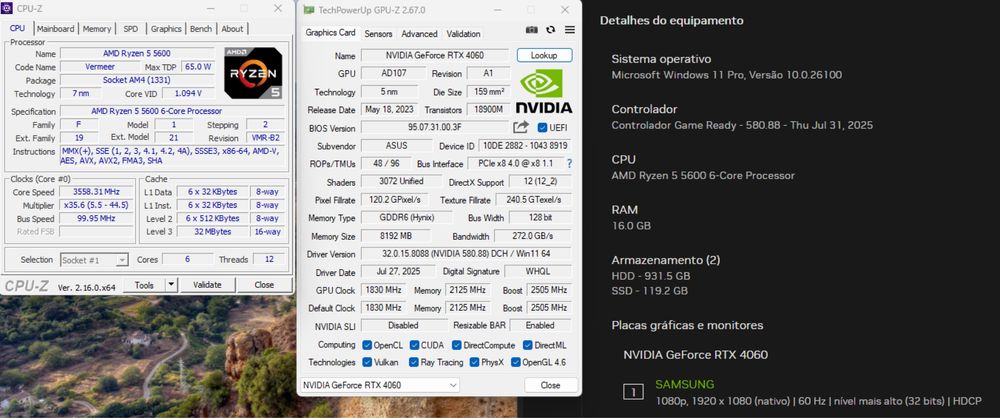Click the Controlador Game Ready driver text

(x=742, y=125)
